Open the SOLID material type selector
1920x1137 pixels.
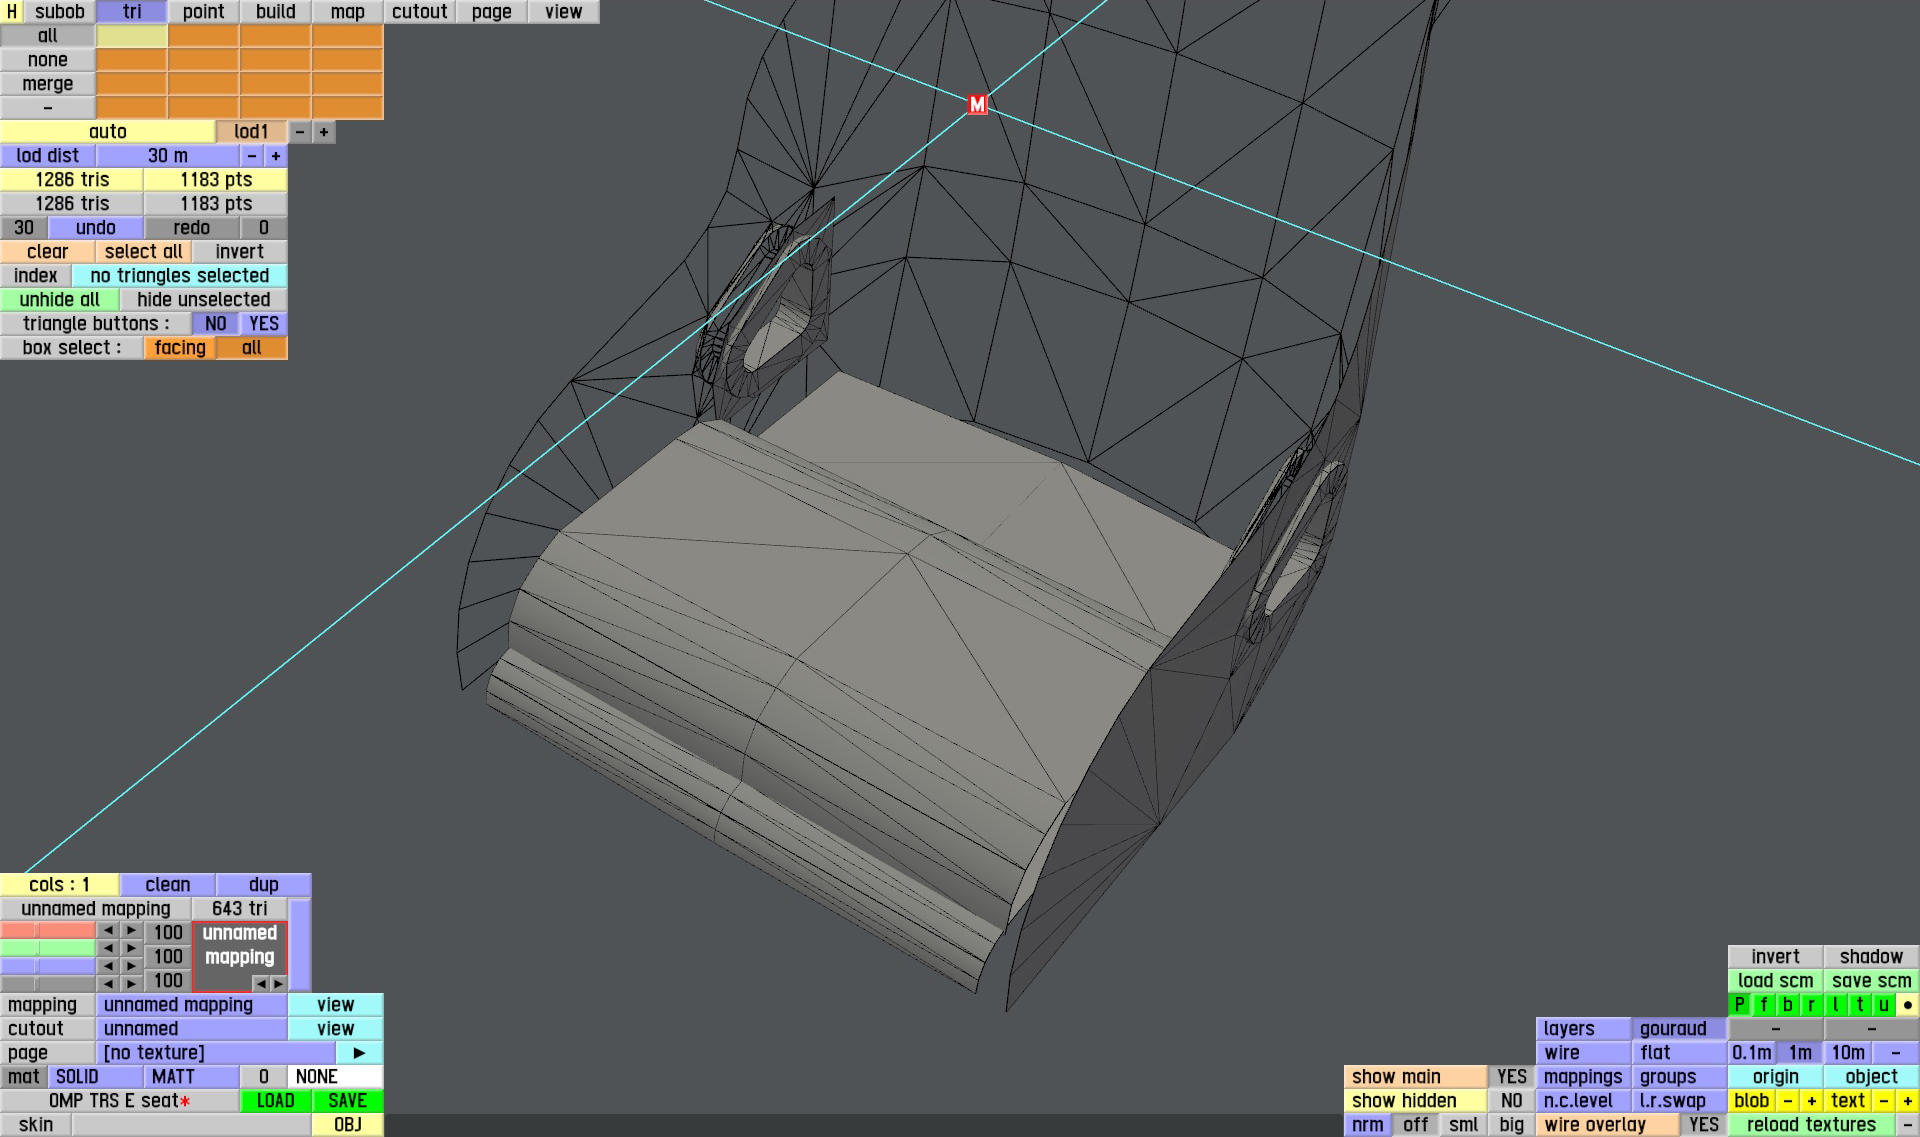[x=95, y=1077]
